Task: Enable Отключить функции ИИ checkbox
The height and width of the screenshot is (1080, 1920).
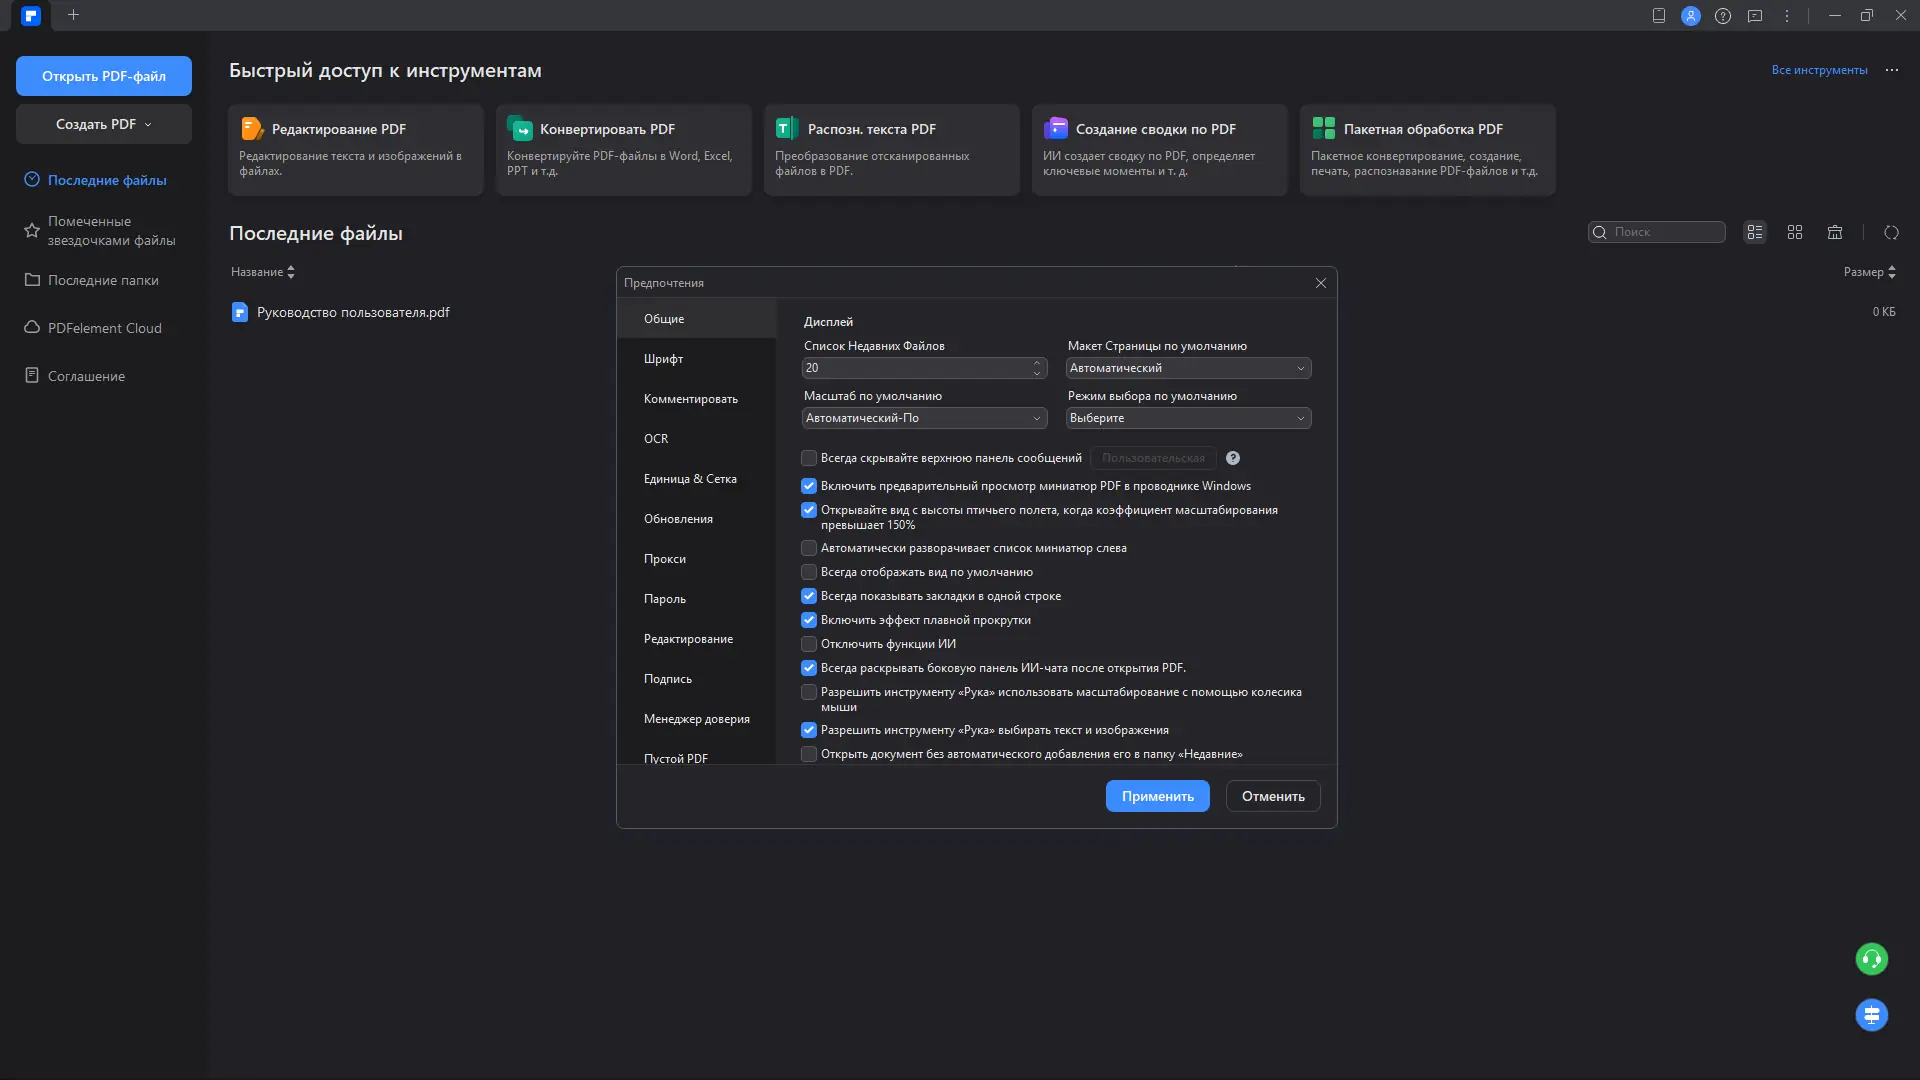Action: [x=809, y=644]
